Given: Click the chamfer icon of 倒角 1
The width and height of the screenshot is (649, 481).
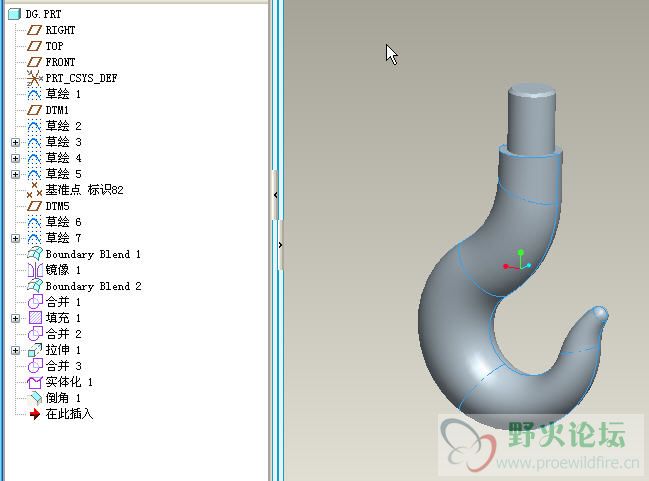Looking at the screenshot, I should click(x=35, y=398).
